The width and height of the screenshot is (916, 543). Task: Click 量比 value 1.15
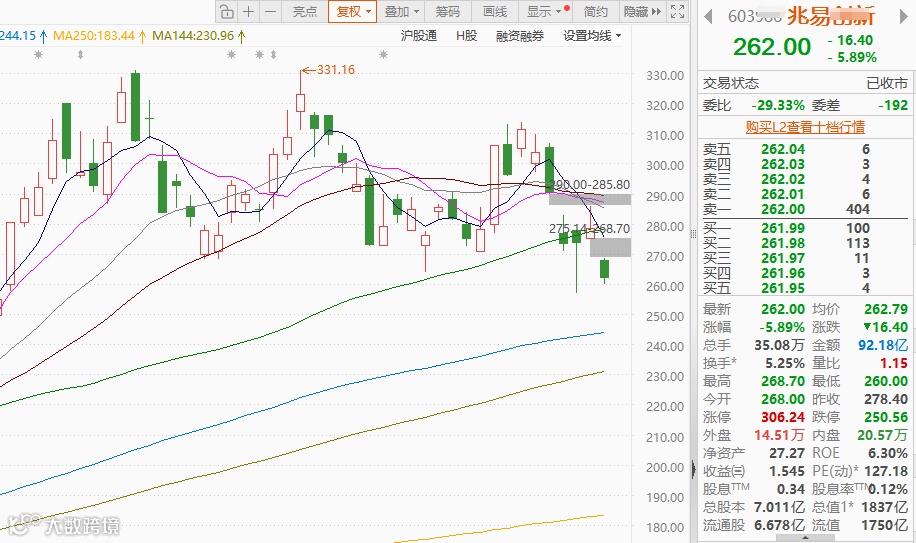click(894, 363)
